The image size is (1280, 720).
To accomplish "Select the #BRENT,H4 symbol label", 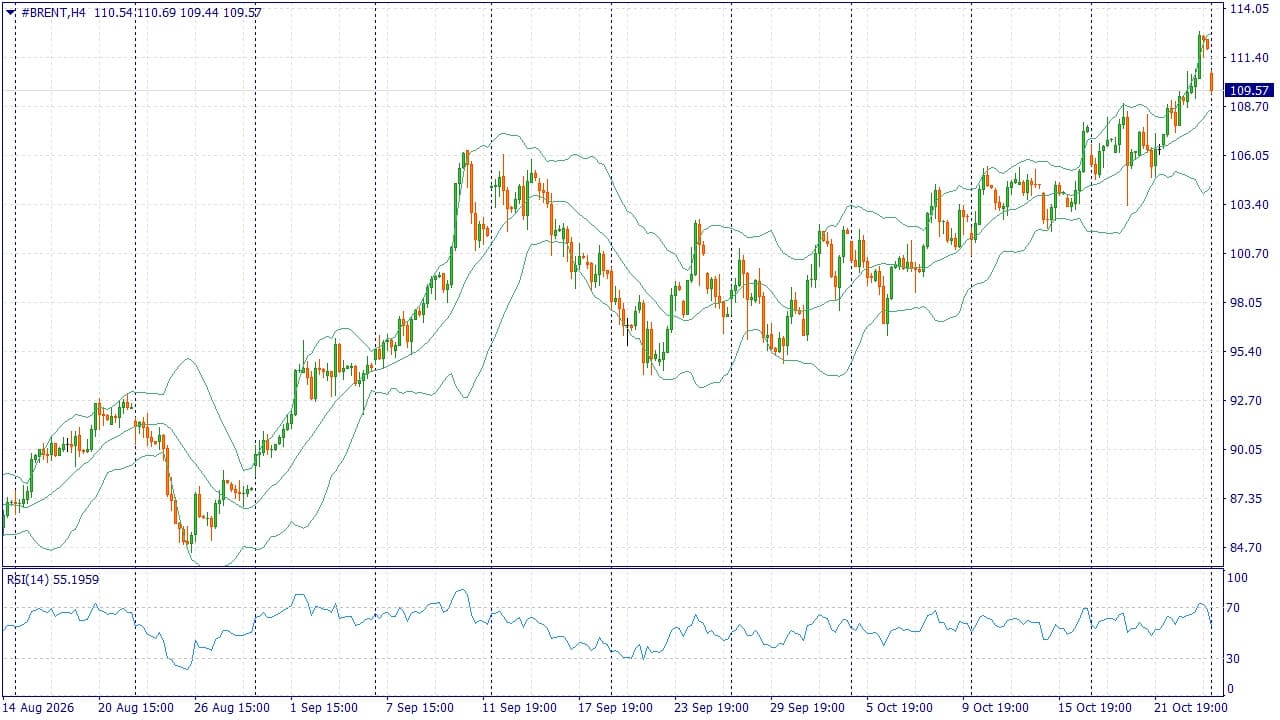I will tap(52, 12).
